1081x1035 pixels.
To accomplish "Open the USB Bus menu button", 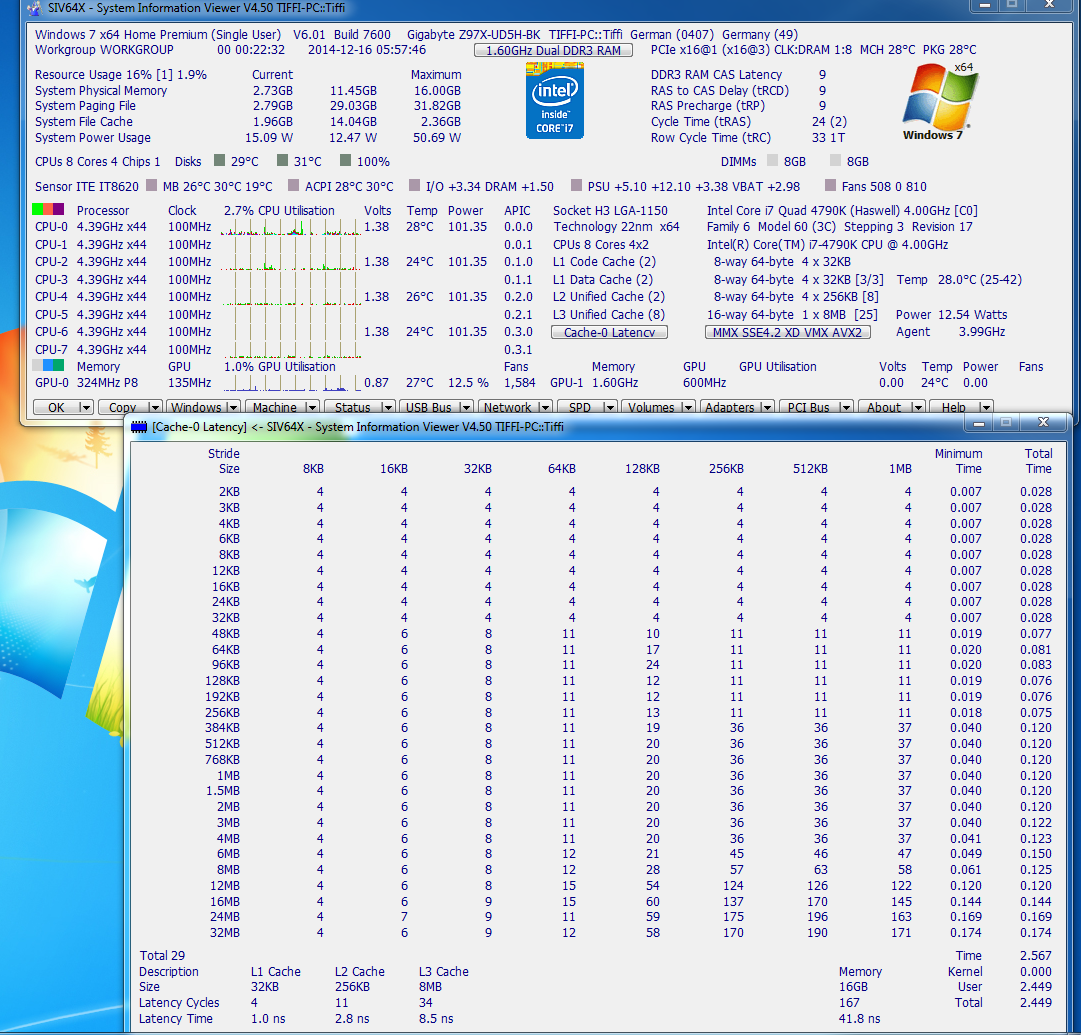I will (x=429, y=407).
